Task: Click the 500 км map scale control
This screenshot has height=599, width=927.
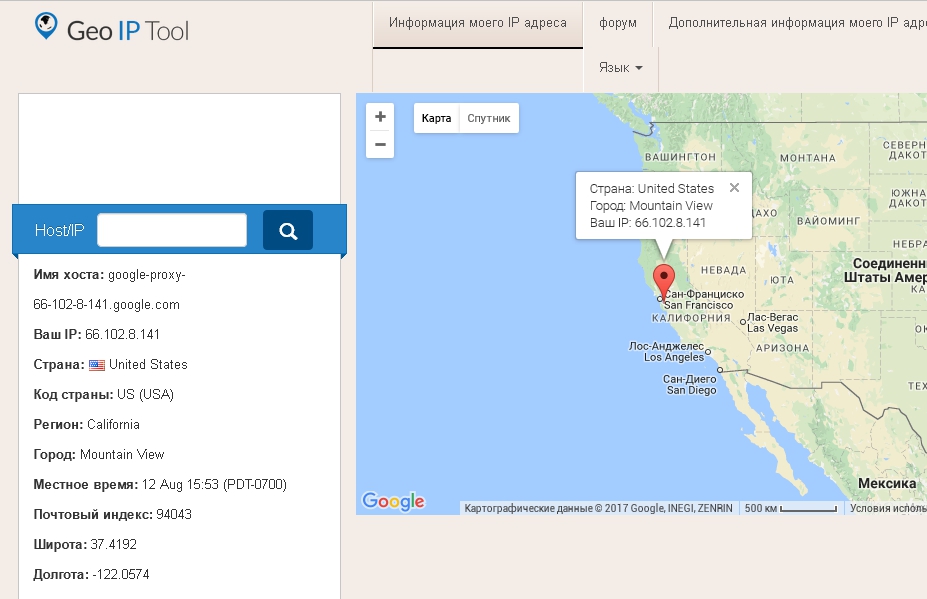Action: click(790, 508)
